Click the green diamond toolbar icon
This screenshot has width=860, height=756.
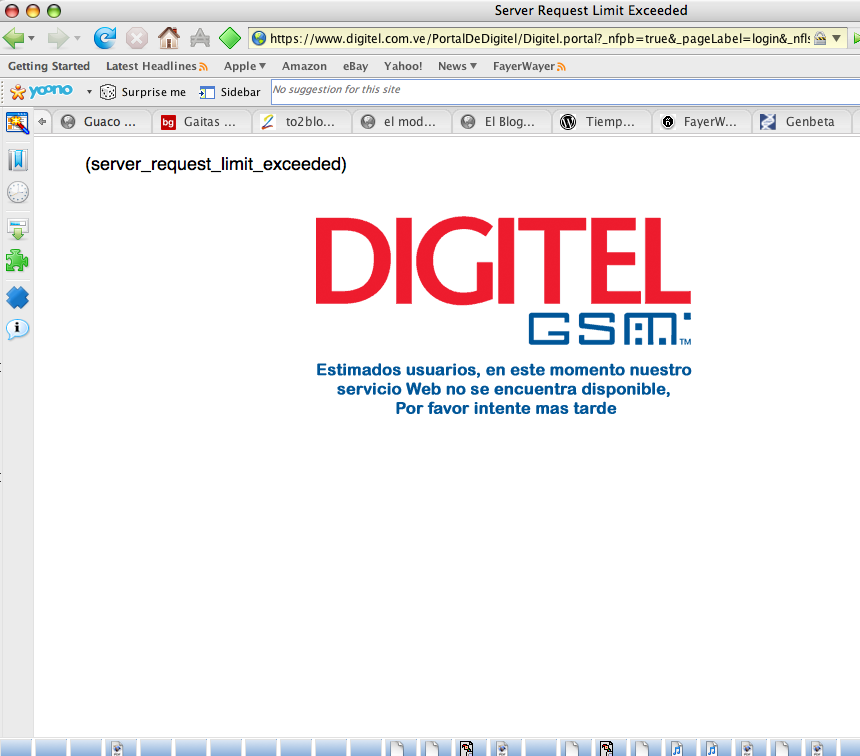[x=230, y=38]
